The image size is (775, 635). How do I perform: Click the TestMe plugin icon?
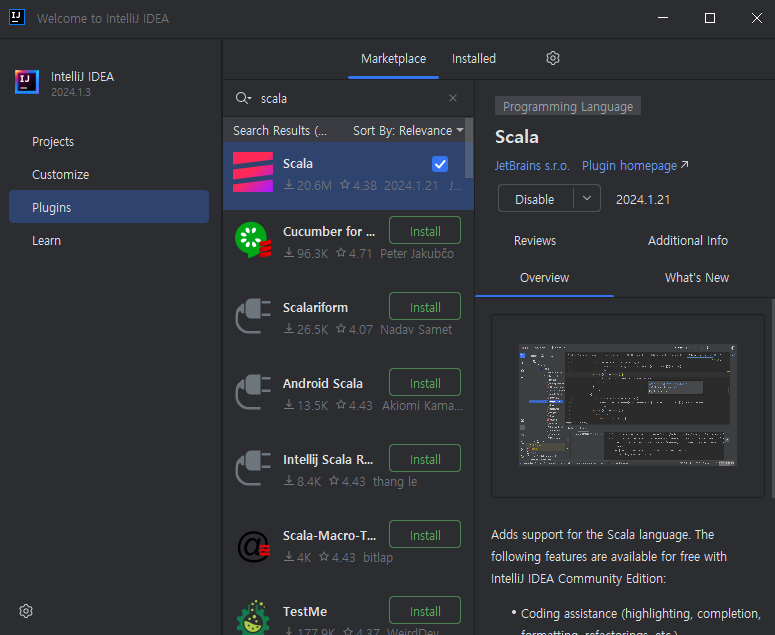click(x=253, y=618)
